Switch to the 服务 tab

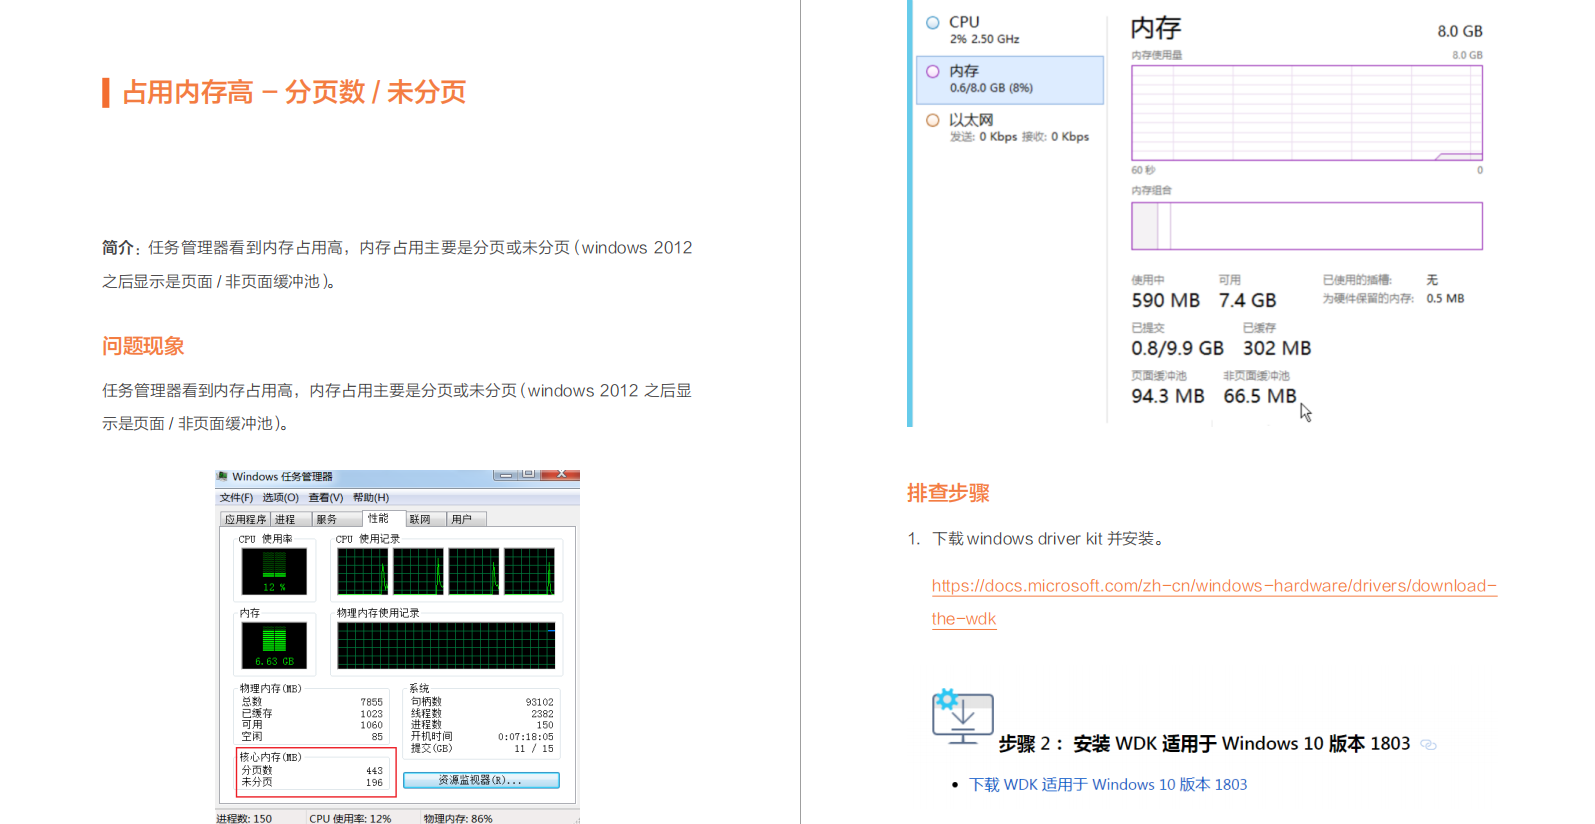pos(337,519)
